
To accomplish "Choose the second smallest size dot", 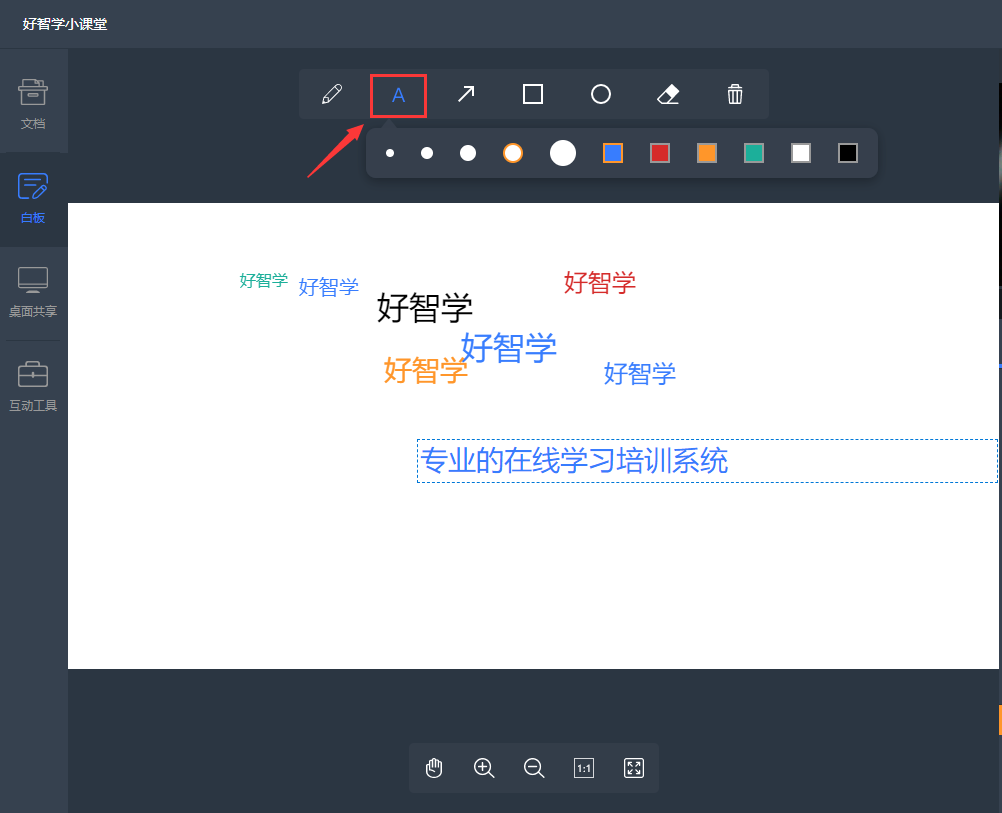I will tap(427, 153).
